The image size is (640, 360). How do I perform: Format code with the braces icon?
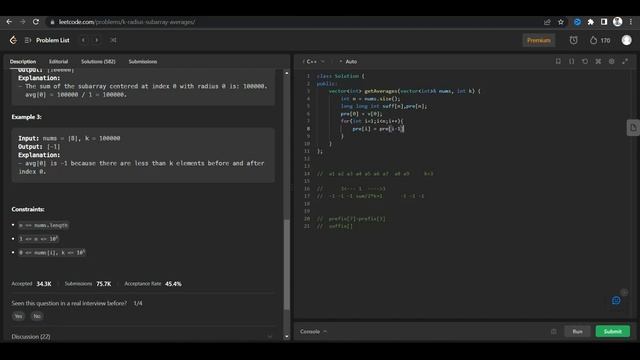tap(571, 61)
